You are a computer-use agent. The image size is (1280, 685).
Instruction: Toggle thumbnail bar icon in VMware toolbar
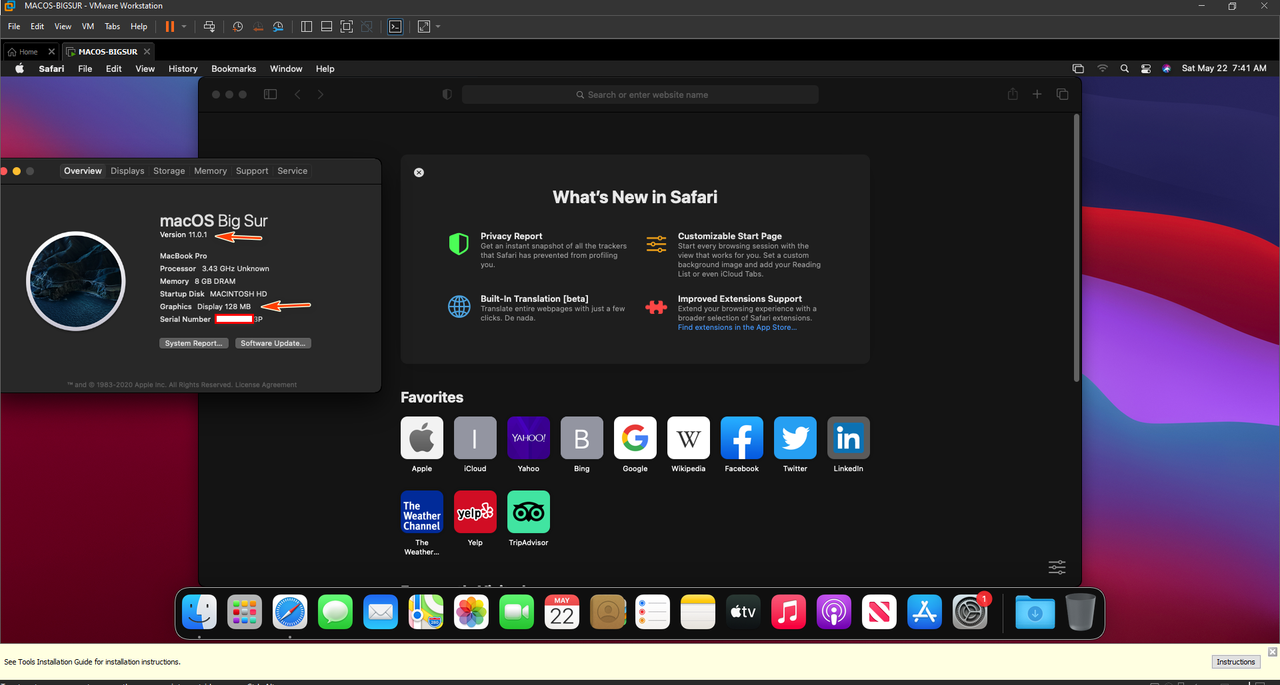point(326,26)
